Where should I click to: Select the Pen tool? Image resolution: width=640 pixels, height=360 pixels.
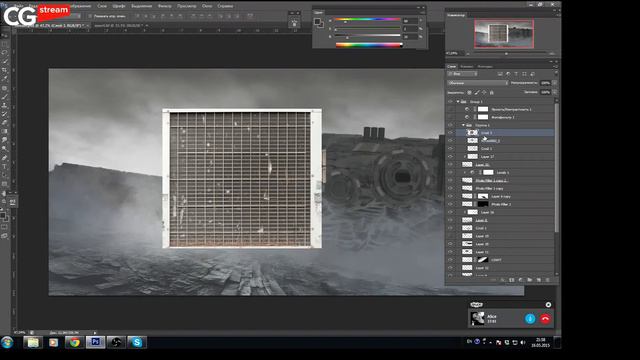point(5,158)
